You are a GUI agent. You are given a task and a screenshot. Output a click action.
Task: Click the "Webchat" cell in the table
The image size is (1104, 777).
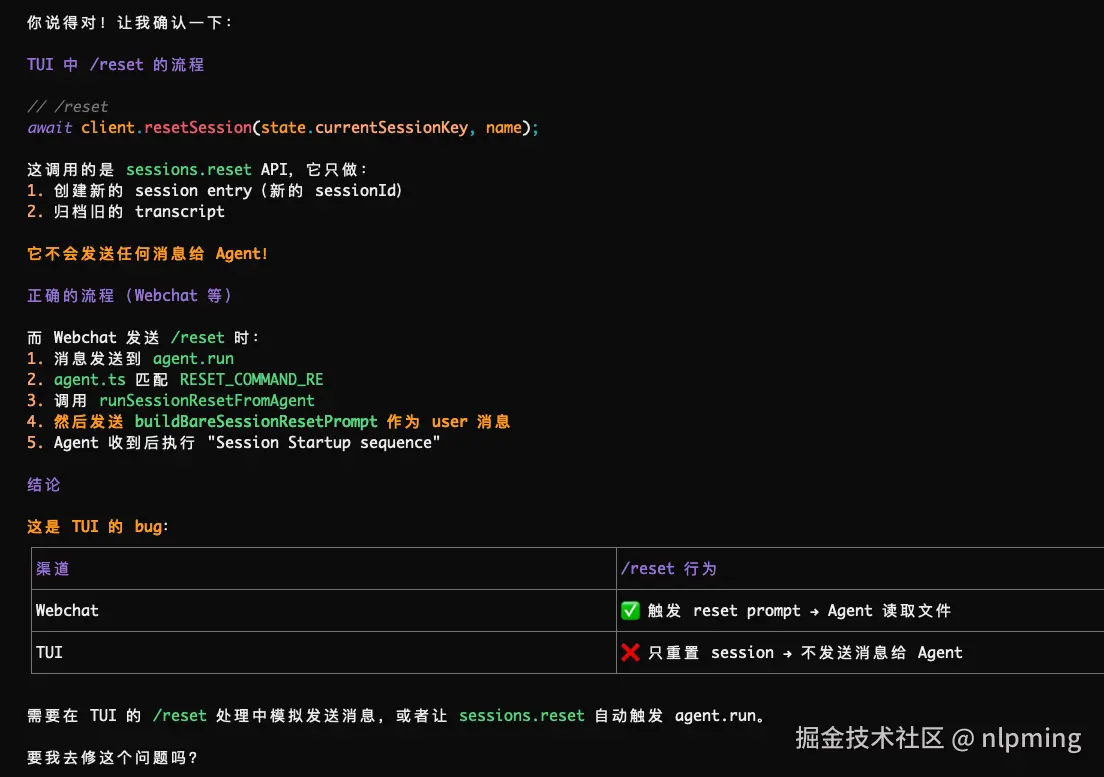pos(67,610)
